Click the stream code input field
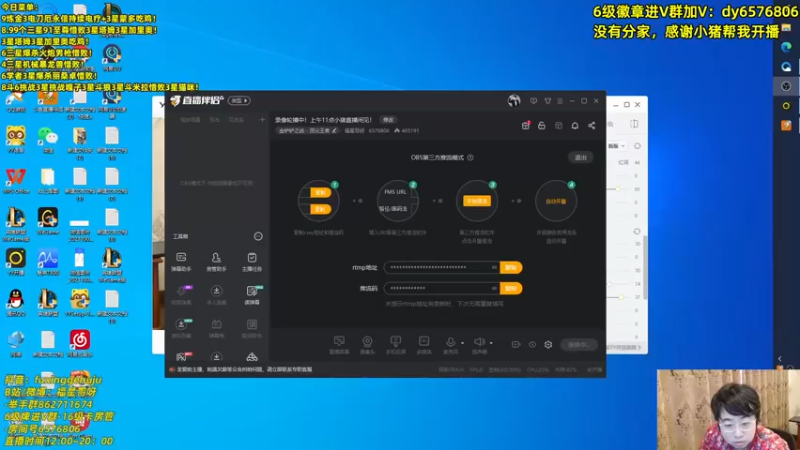Image resolution: width=800 pixels, height=450 pixels. pos(441,288)
